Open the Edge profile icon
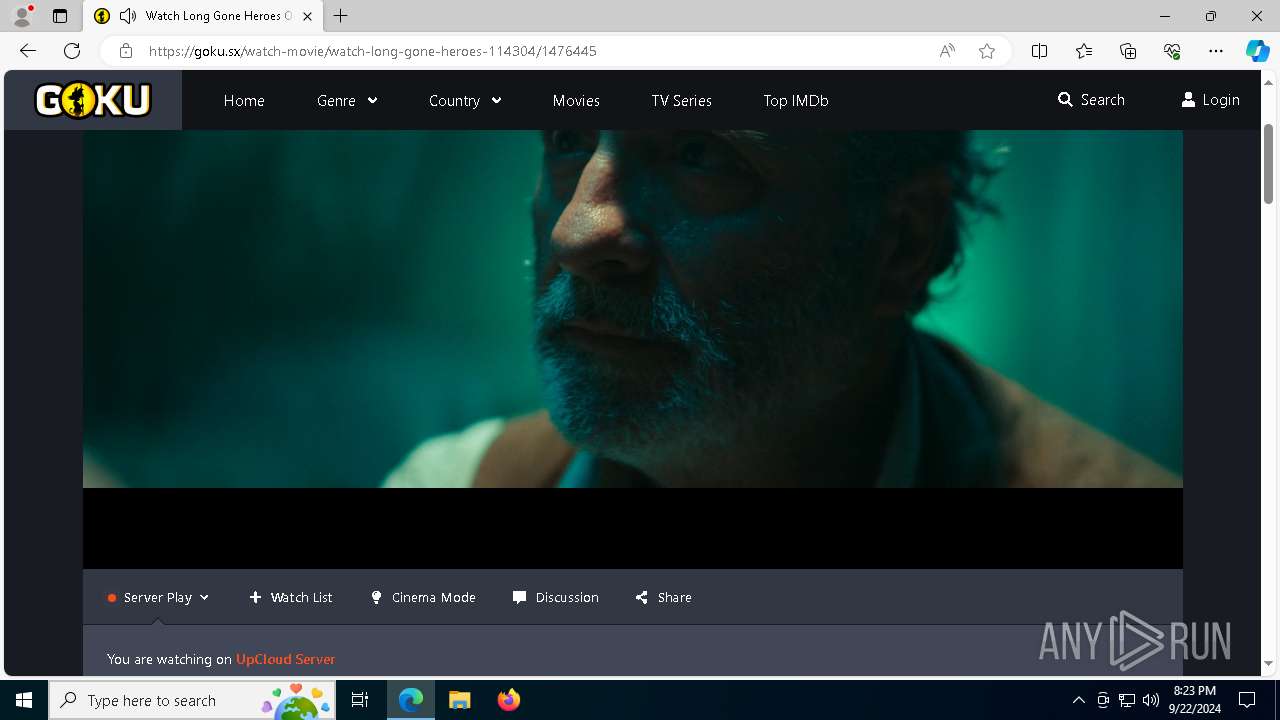1280x720 pixels. (22, 16)
